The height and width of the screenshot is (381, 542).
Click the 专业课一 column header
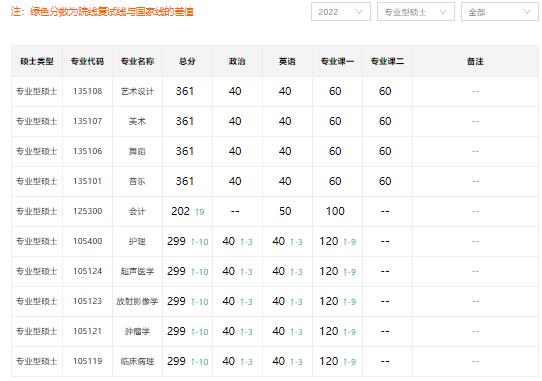337,62
